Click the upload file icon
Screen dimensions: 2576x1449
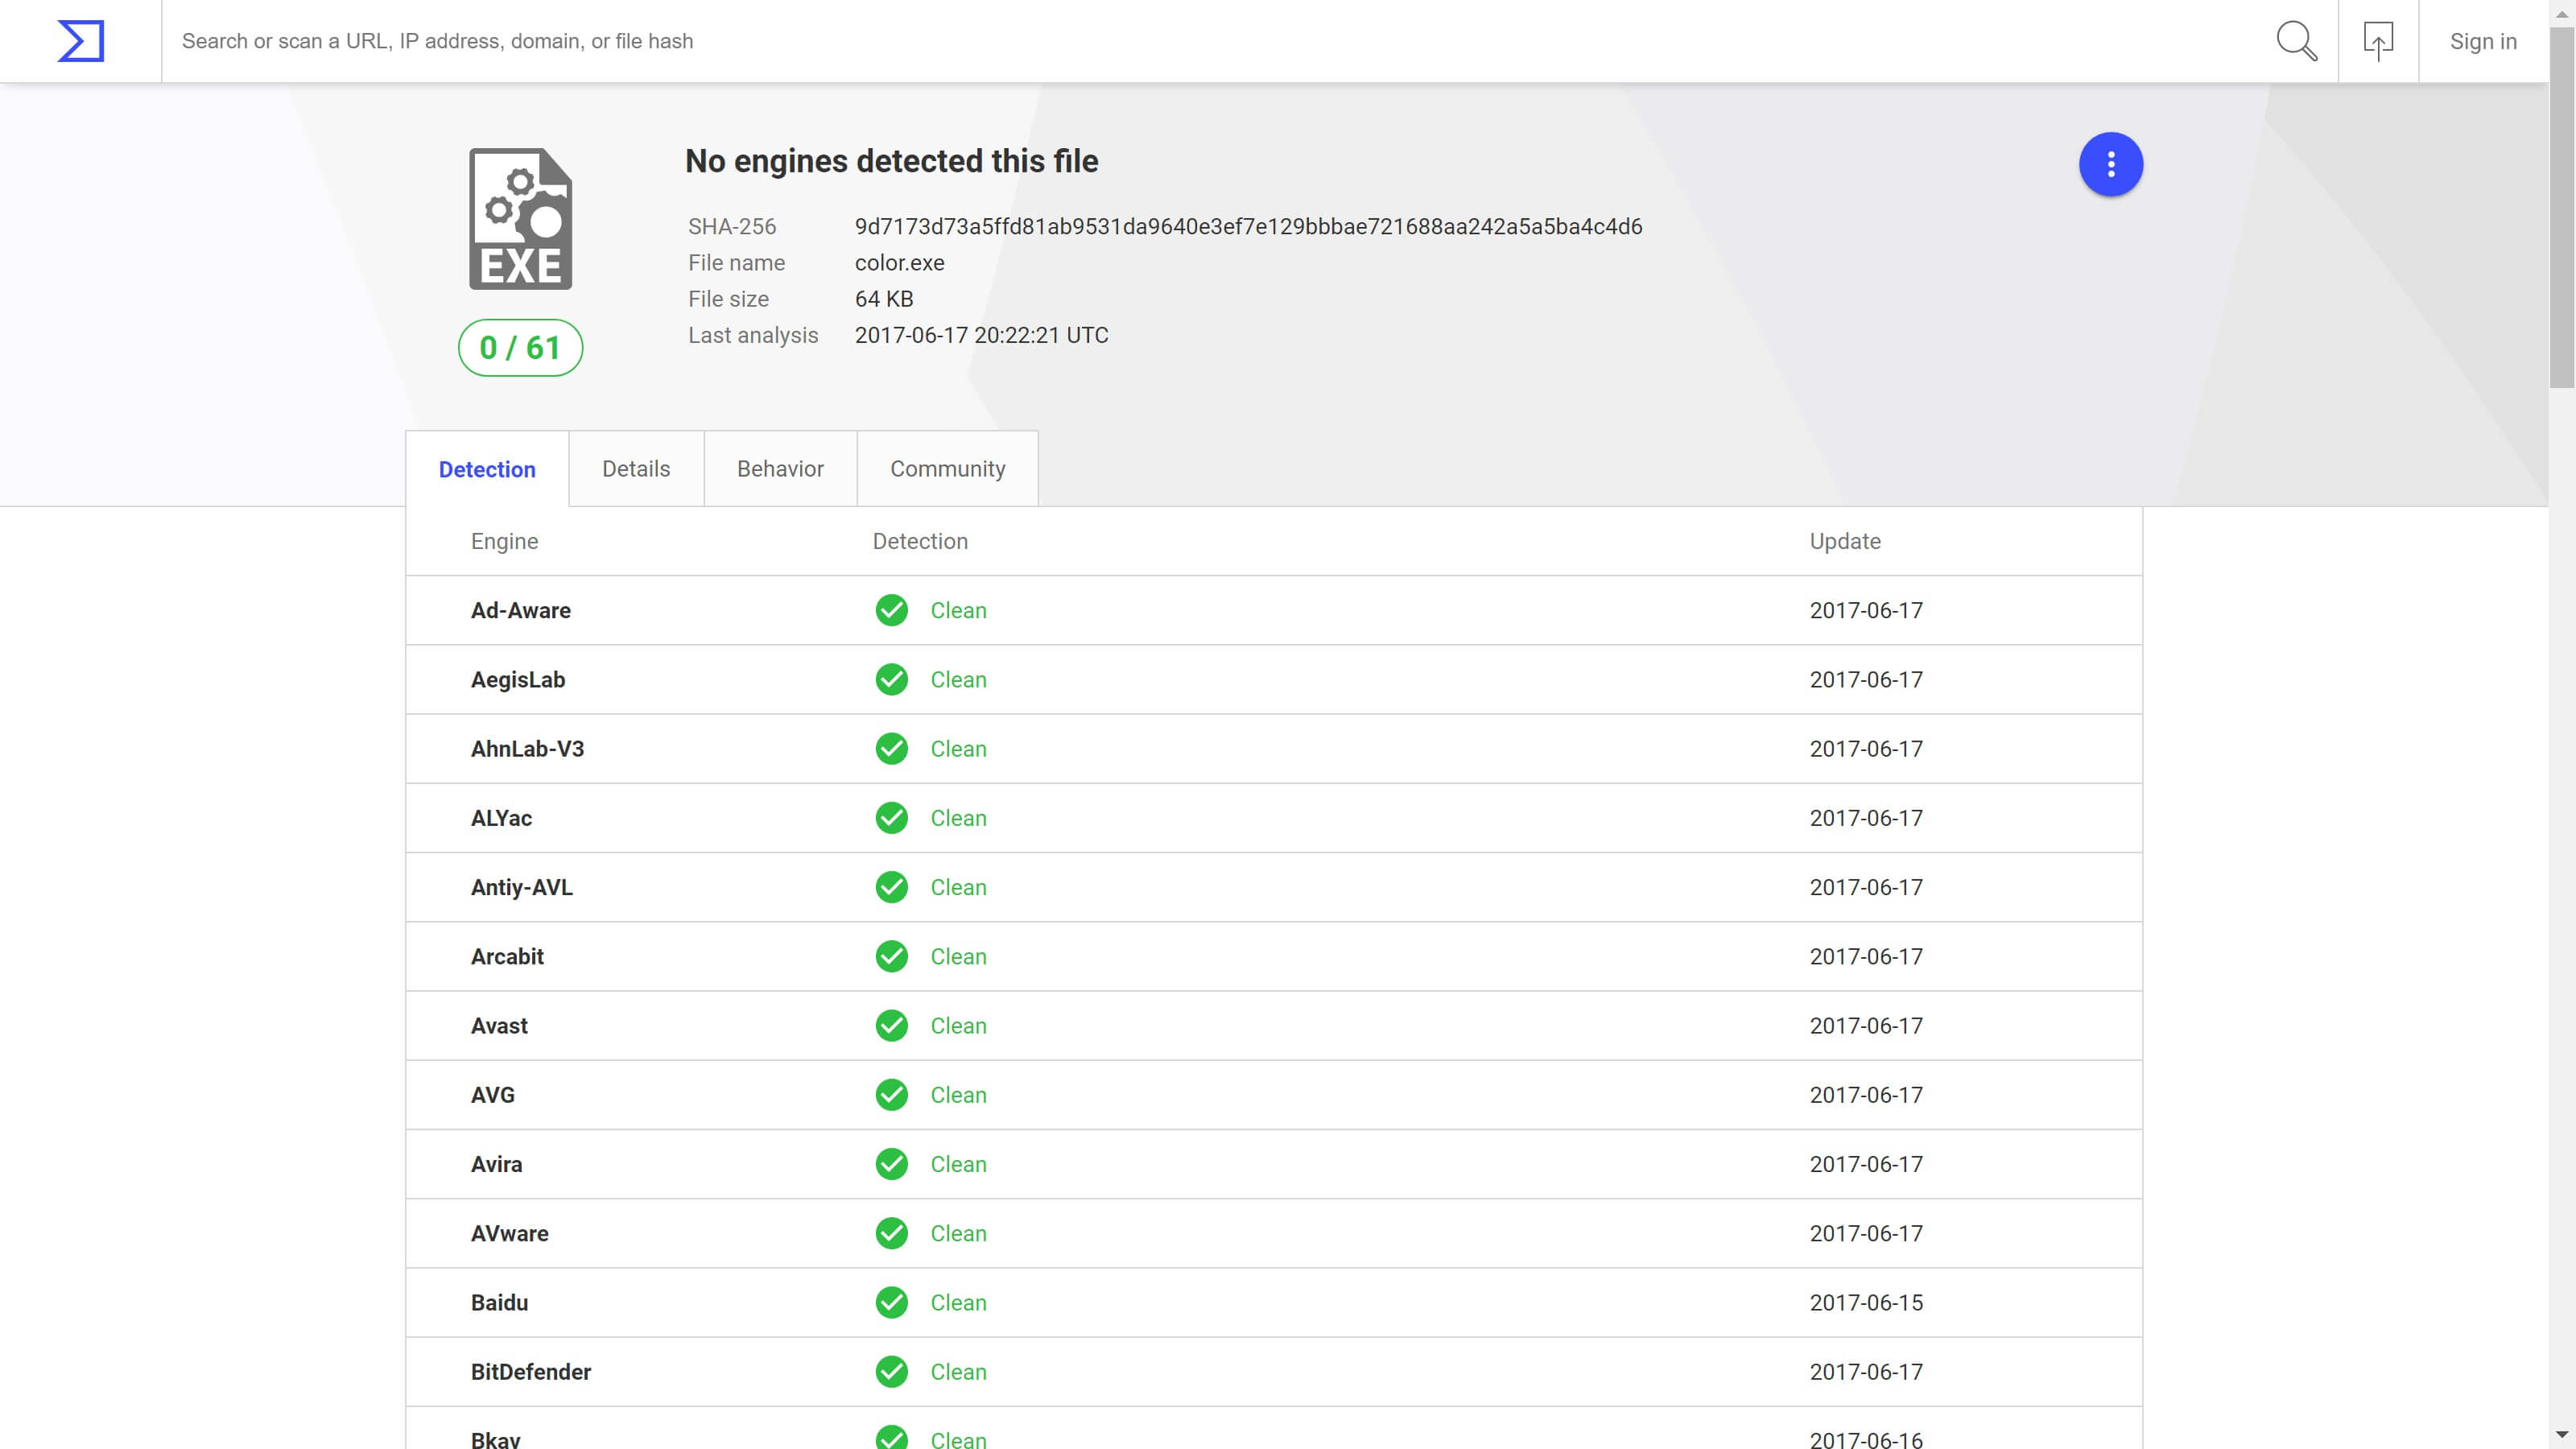[2378, 41]
